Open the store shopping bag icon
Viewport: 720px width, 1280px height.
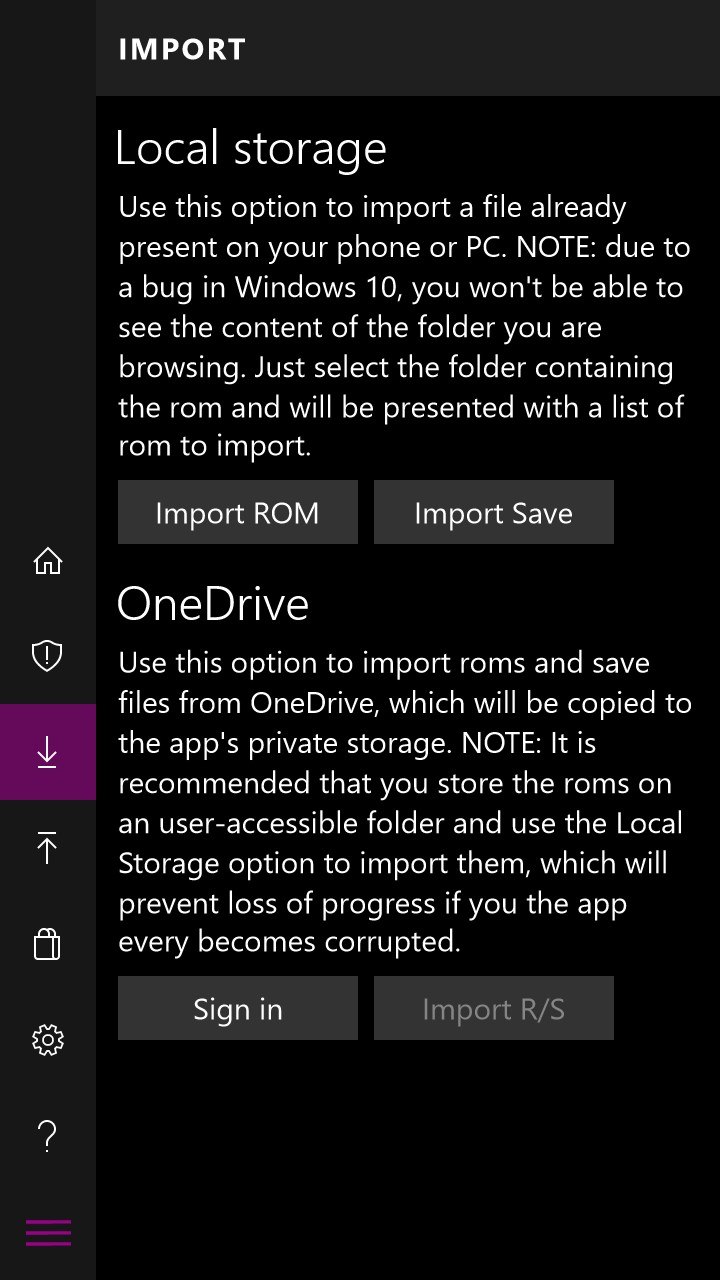click(x=47, y=944)
